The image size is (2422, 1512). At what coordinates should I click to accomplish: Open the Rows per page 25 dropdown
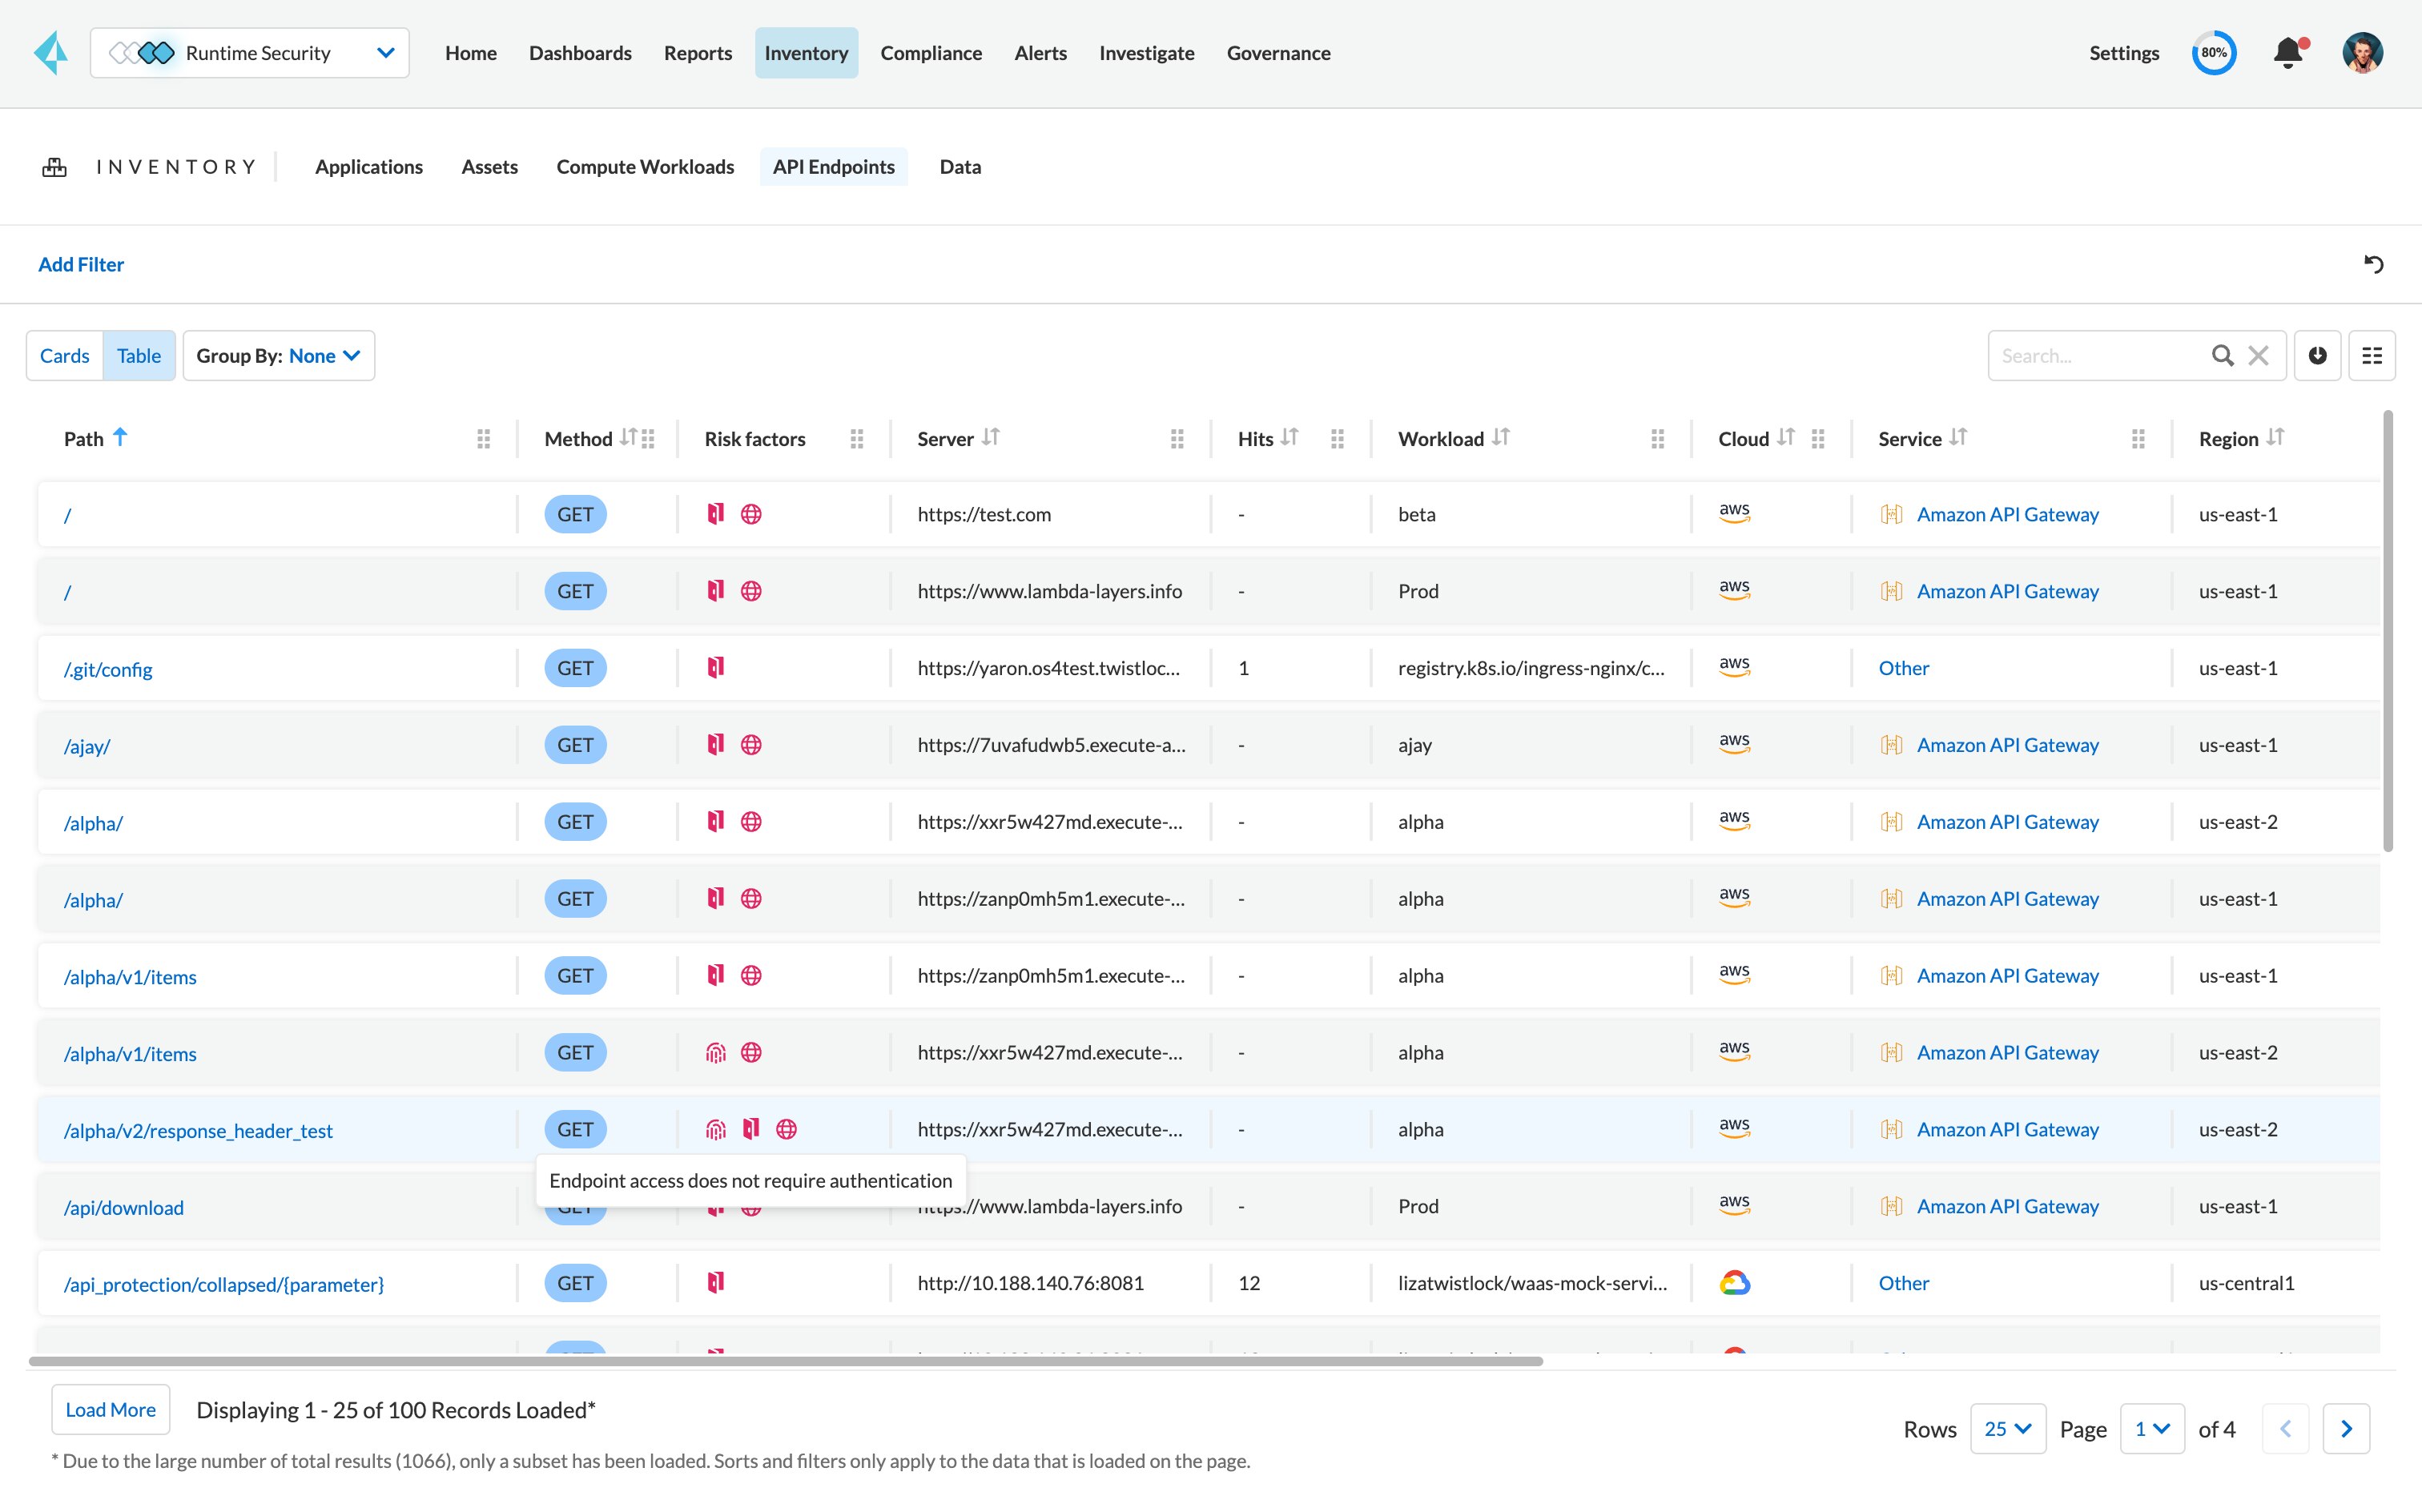coord(2007,1429)
